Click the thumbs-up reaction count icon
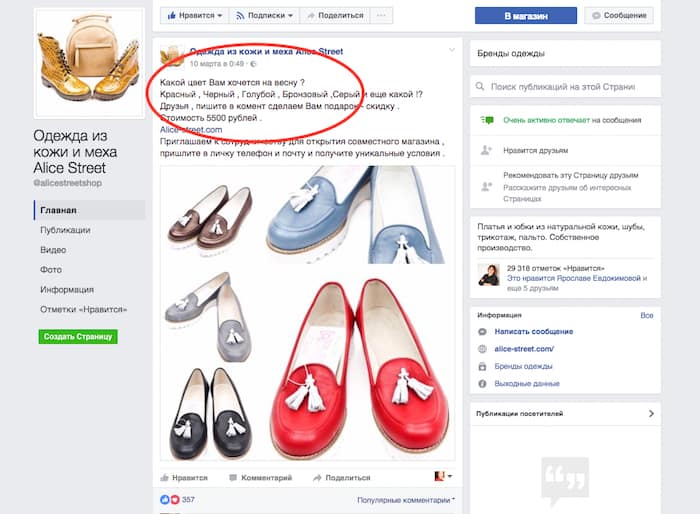Screen dimensions: 700x514 coord(166,499)
